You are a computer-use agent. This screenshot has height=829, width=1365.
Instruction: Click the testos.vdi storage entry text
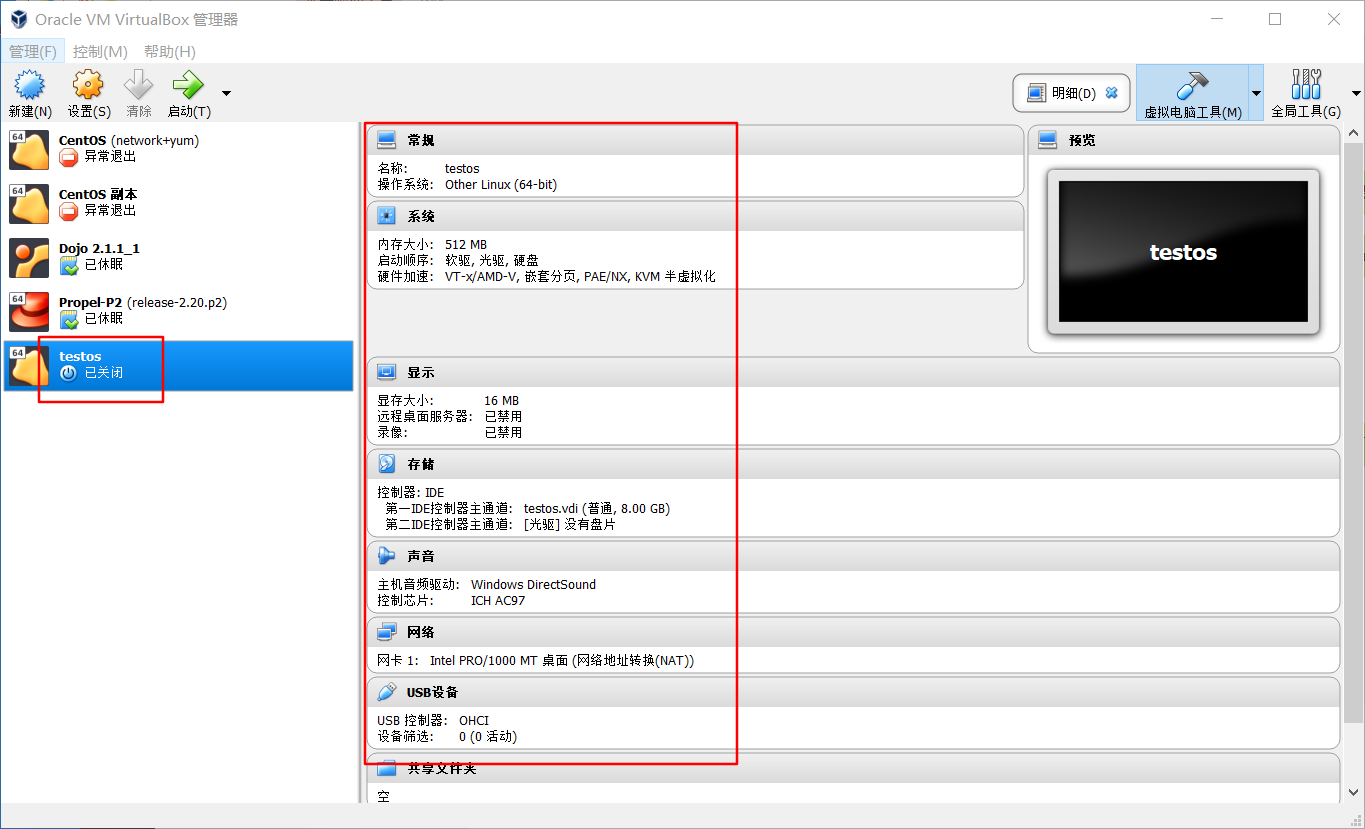point(597,508)
